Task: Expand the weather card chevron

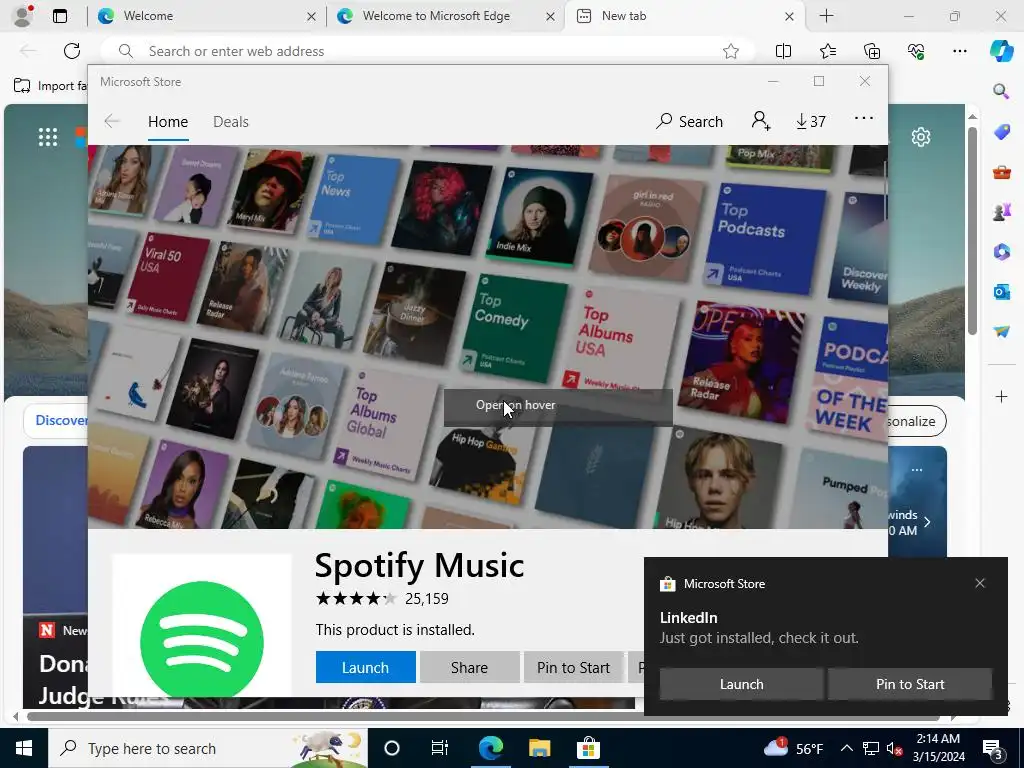Action: [x=927, y=522]
